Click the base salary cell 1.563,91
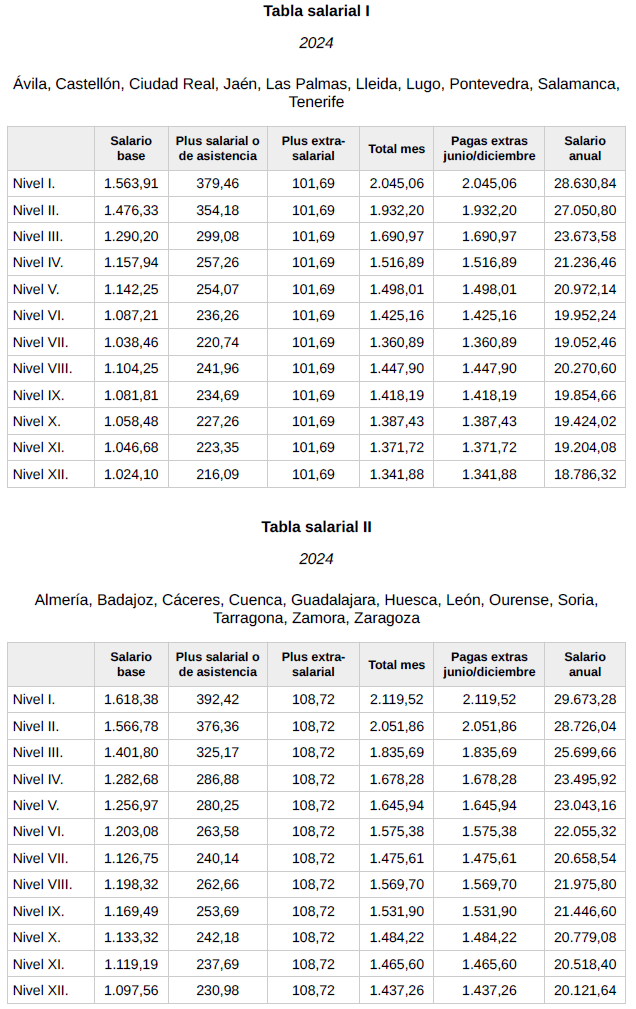The image size is (636, 1009). pos(131,184)
